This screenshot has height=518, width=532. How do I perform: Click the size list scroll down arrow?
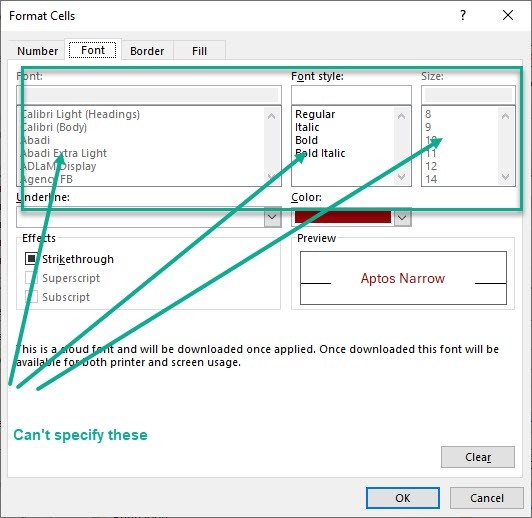505,176
